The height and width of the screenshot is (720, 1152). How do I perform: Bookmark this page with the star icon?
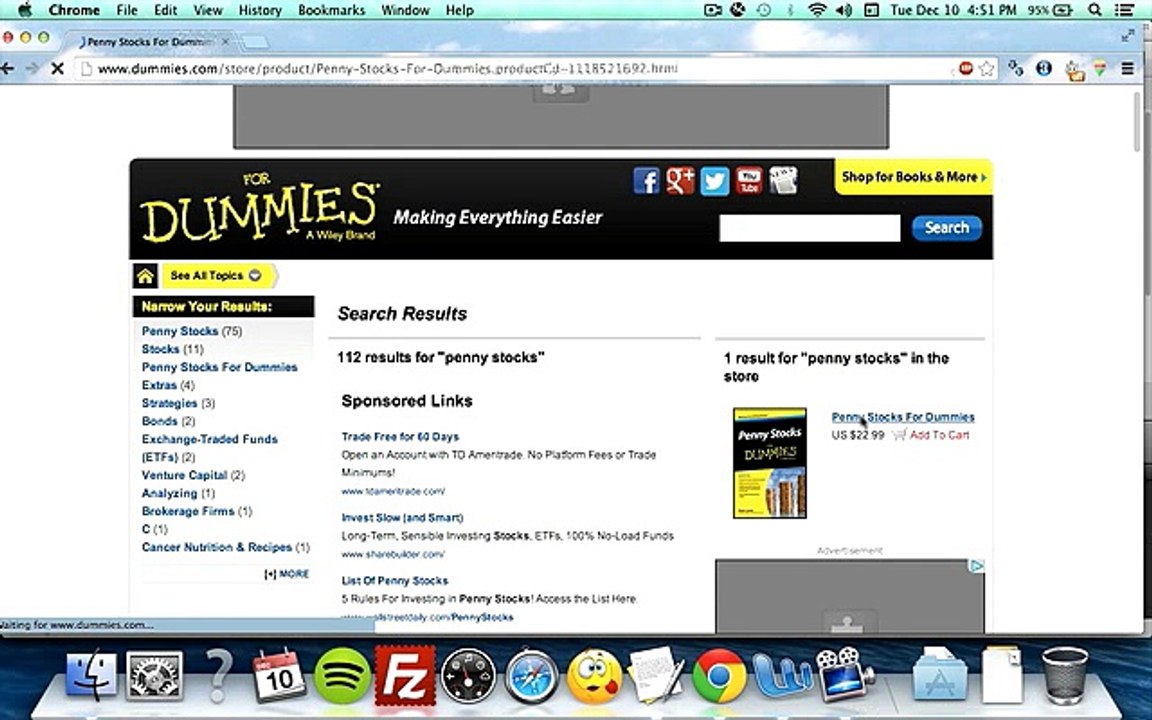(x=987, y=68)
